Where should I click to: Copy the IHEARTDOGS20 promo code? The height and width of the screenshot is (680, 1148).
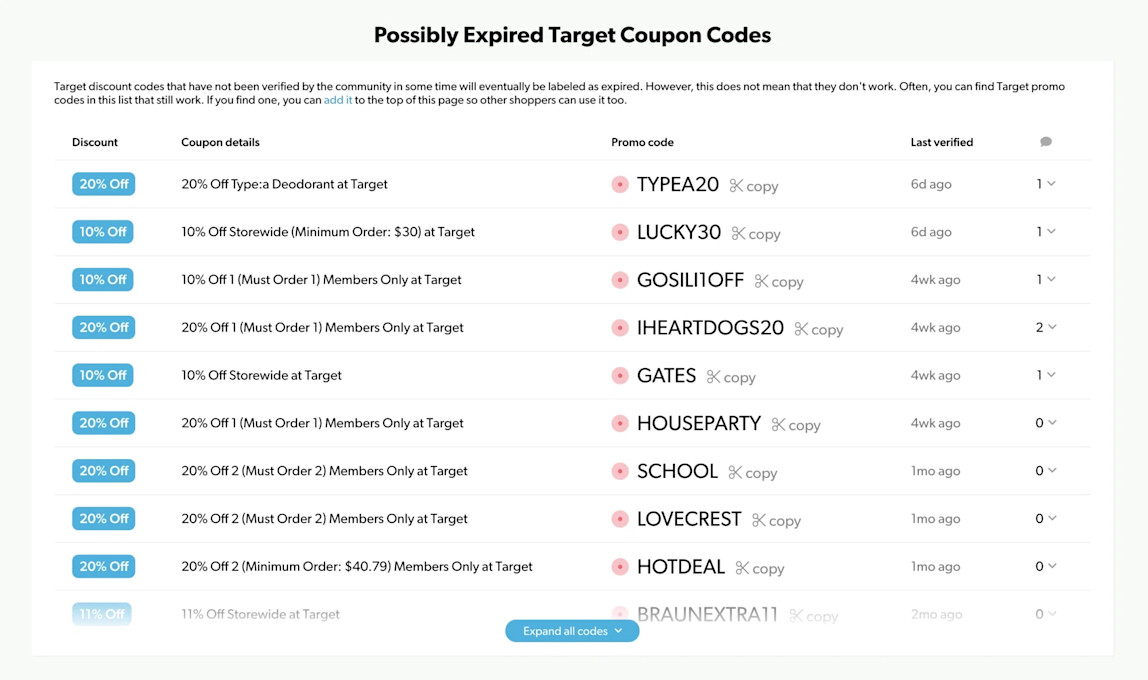819,329
